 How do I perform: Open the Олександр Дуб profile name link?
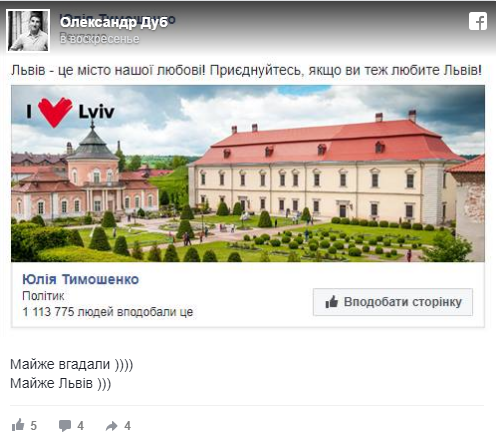click(x=114, y=22)
